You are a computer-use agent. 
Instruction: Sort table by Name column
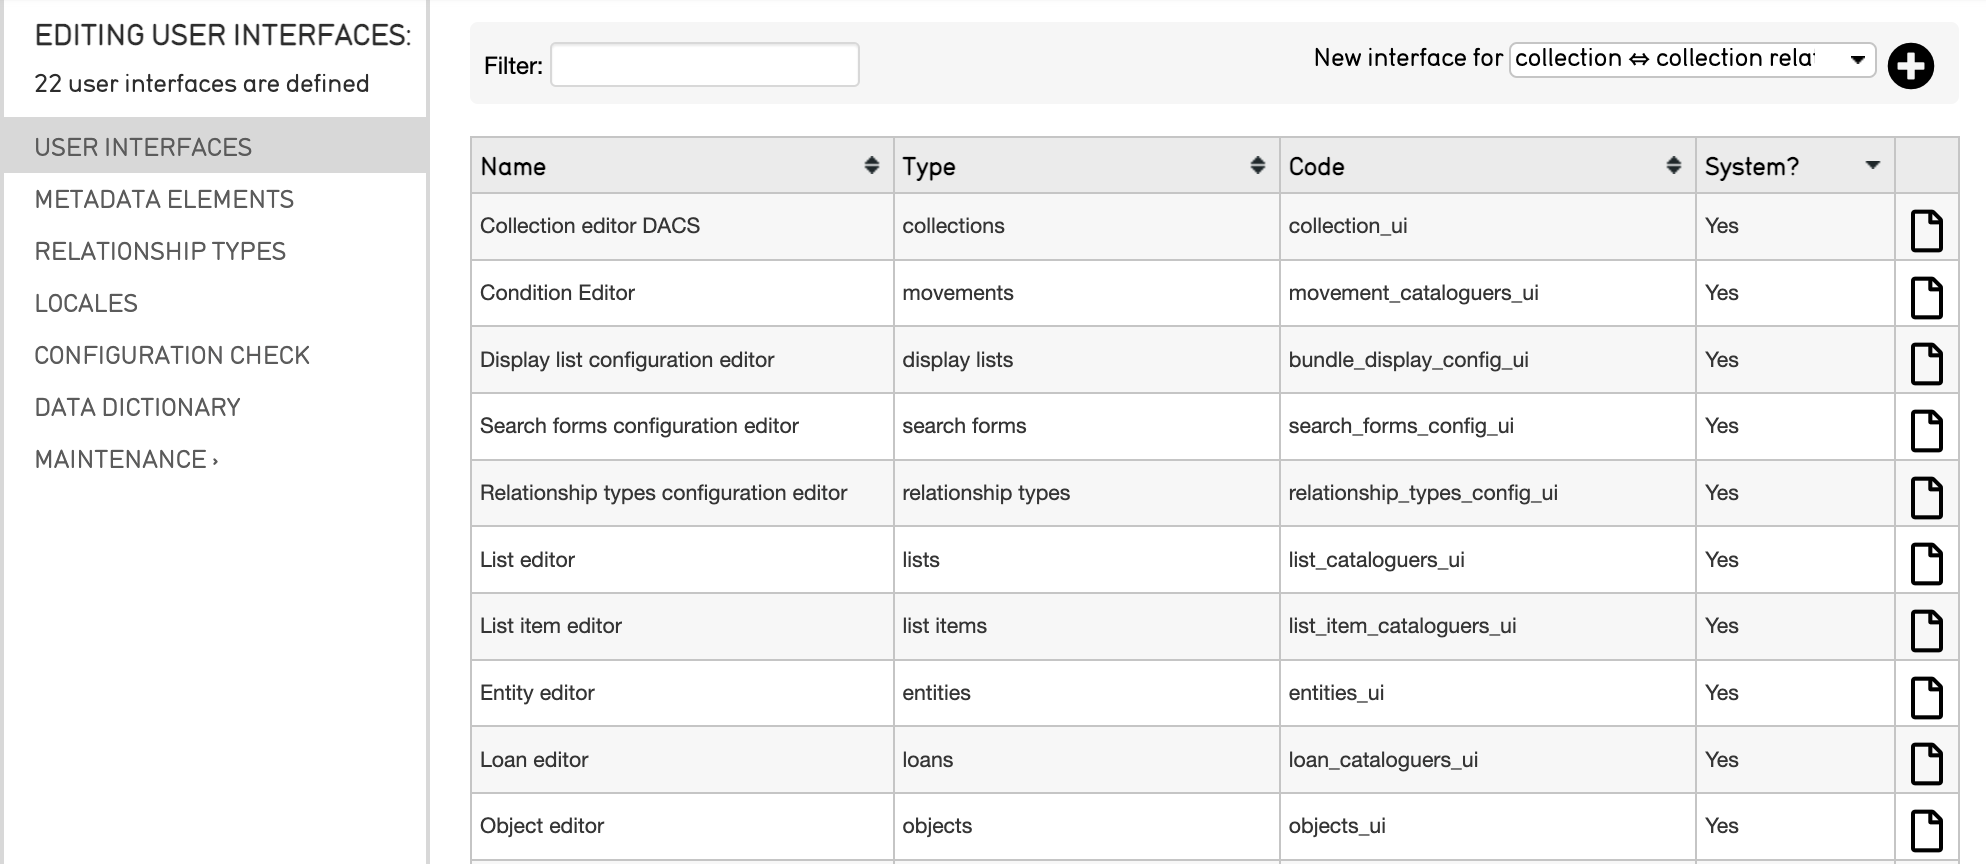[871, 166]
